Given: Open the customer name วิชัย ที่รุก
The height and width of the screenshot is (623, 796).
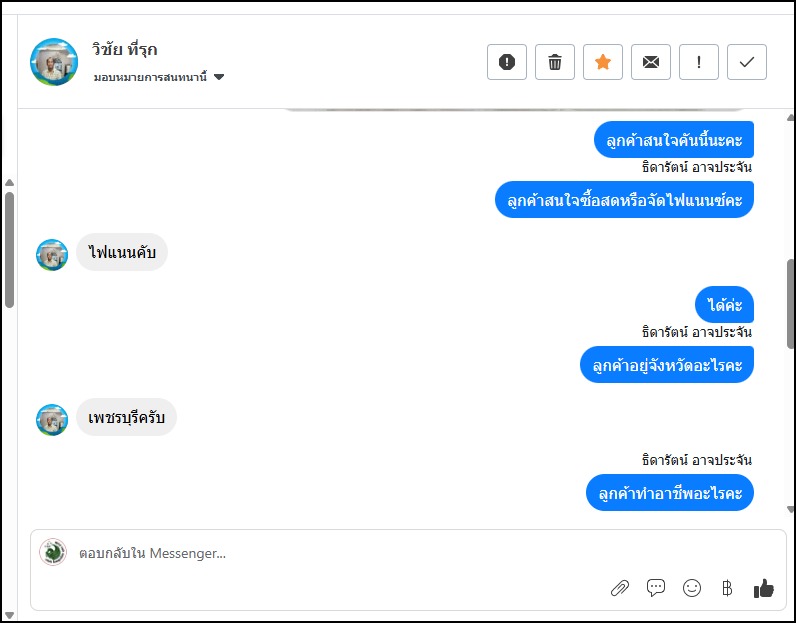Looking at the screenshot, I should click(x=125, y=49).
